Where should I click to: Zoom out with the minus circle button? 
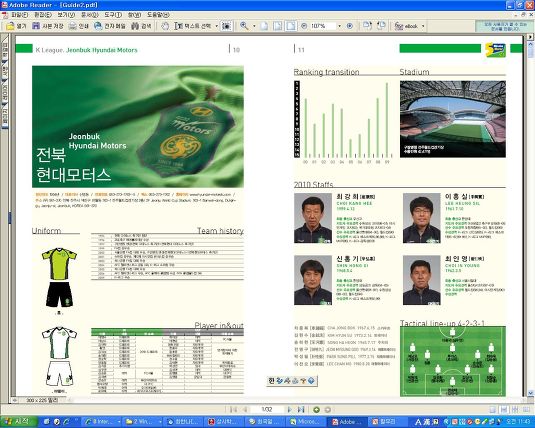[x=304, y=26]
